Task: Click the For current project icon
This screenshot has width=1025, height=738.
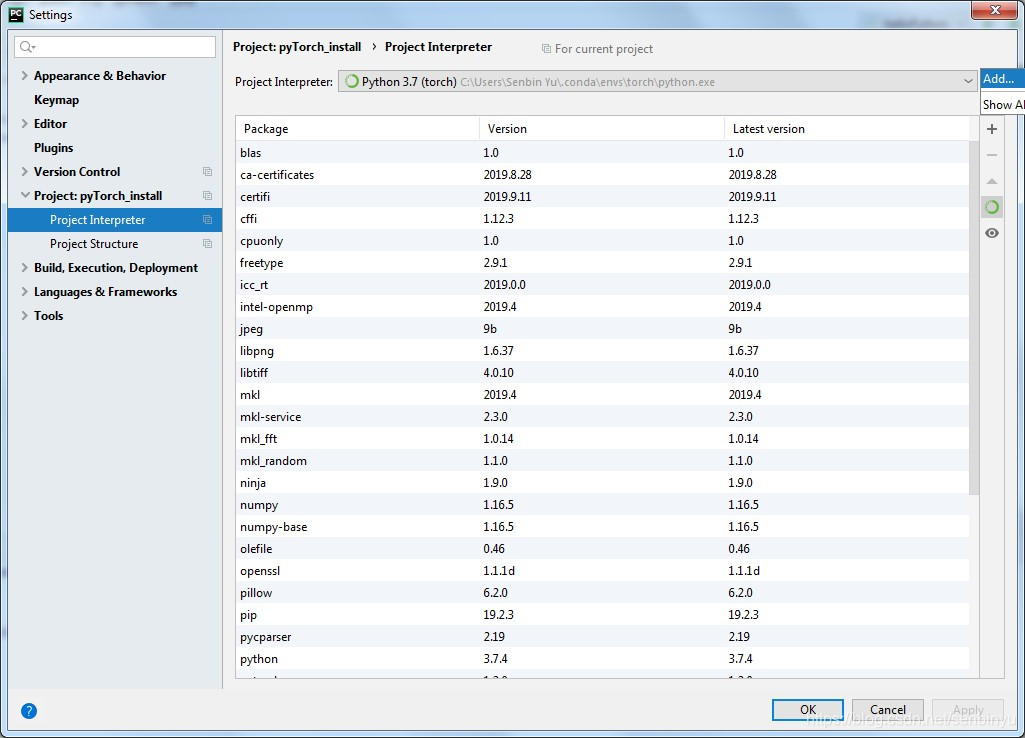Action: [x=546, y=49]
